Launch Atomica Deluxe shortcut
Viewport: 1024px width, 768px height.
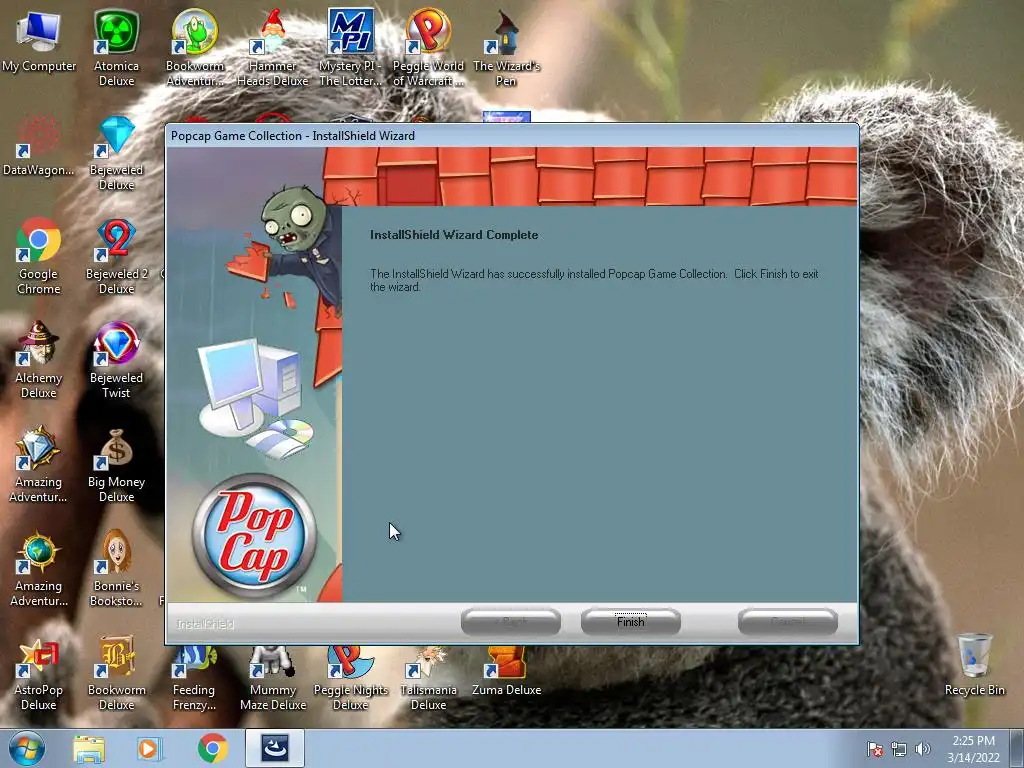pyautogui.click(x=116, y=48)
